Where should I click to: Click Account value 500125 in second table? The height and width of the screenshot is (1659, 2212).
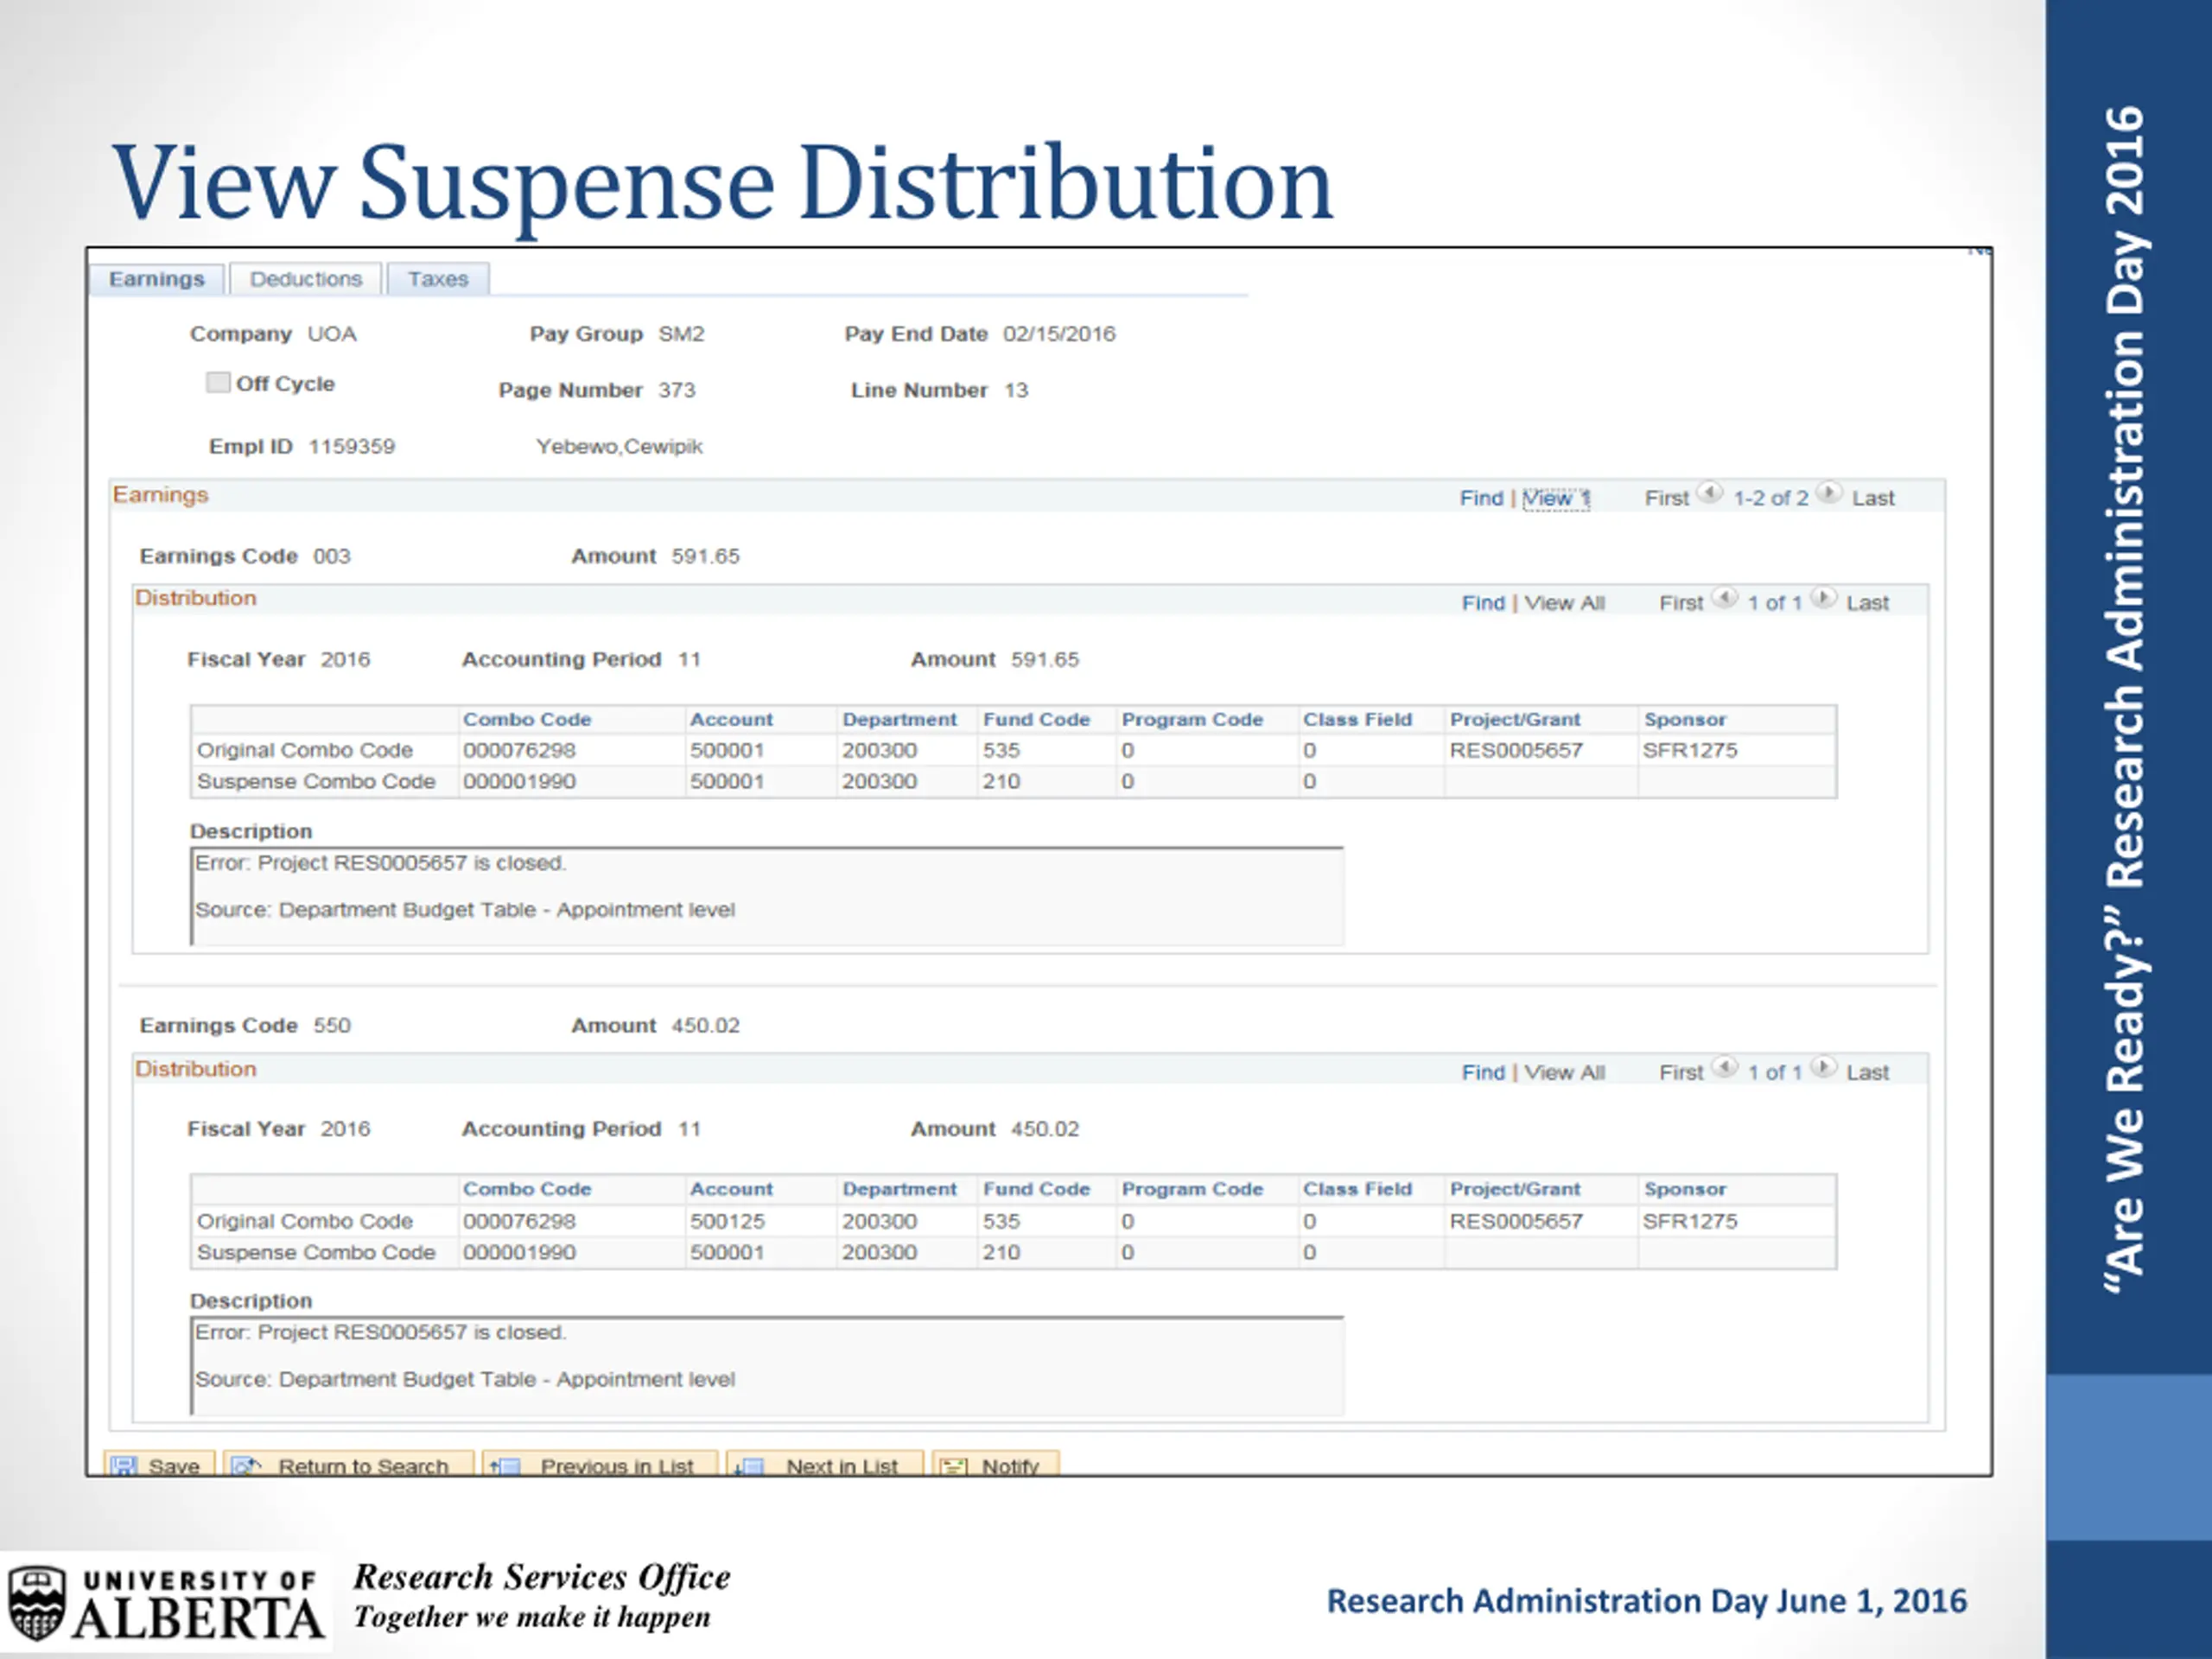point(727,1221)
